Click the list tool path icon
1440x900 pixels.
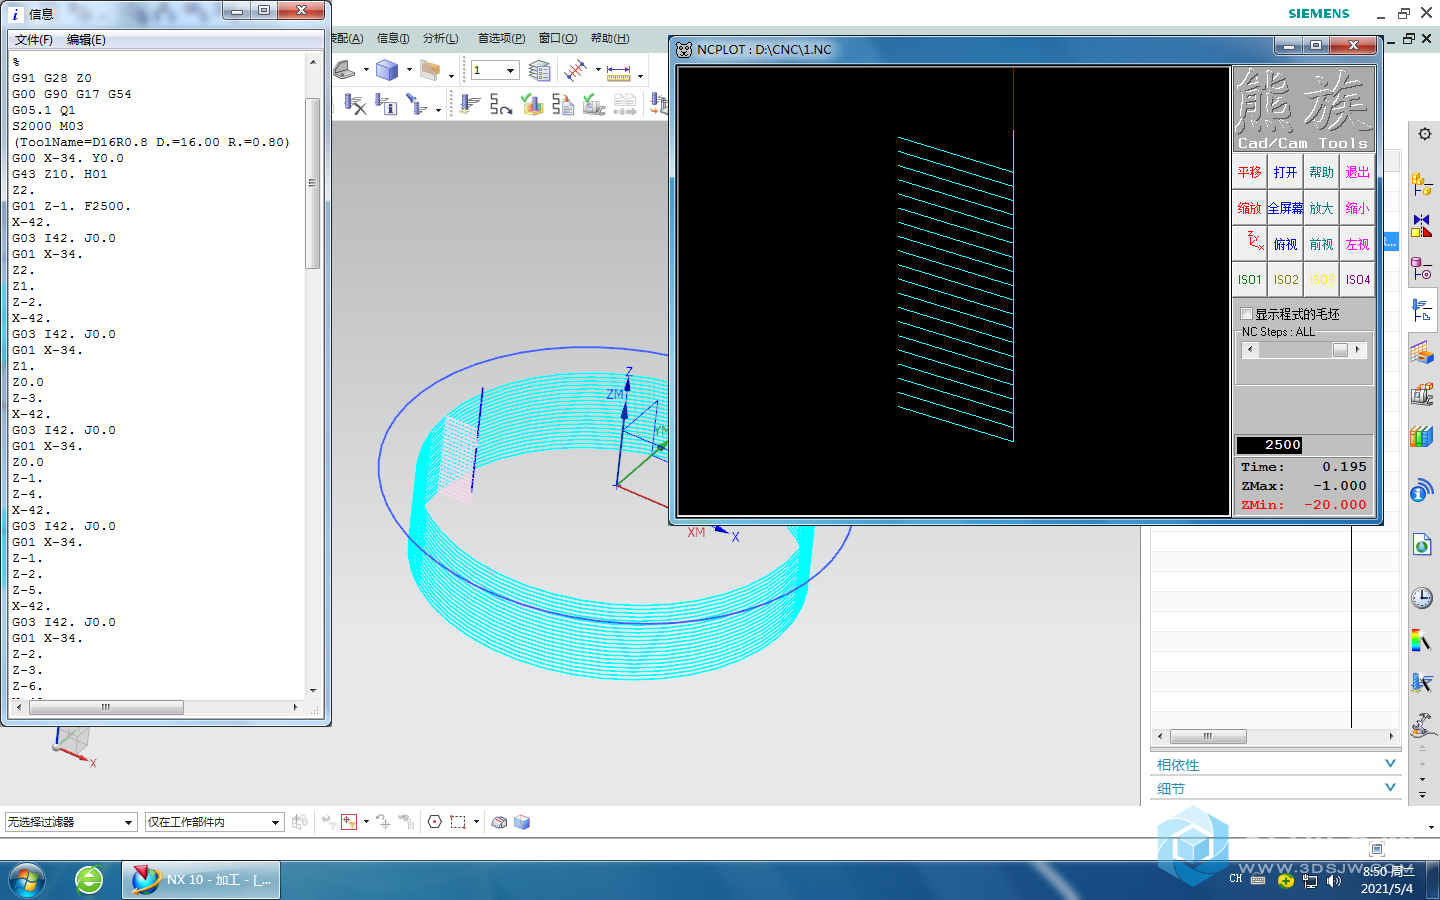(564, 104)
